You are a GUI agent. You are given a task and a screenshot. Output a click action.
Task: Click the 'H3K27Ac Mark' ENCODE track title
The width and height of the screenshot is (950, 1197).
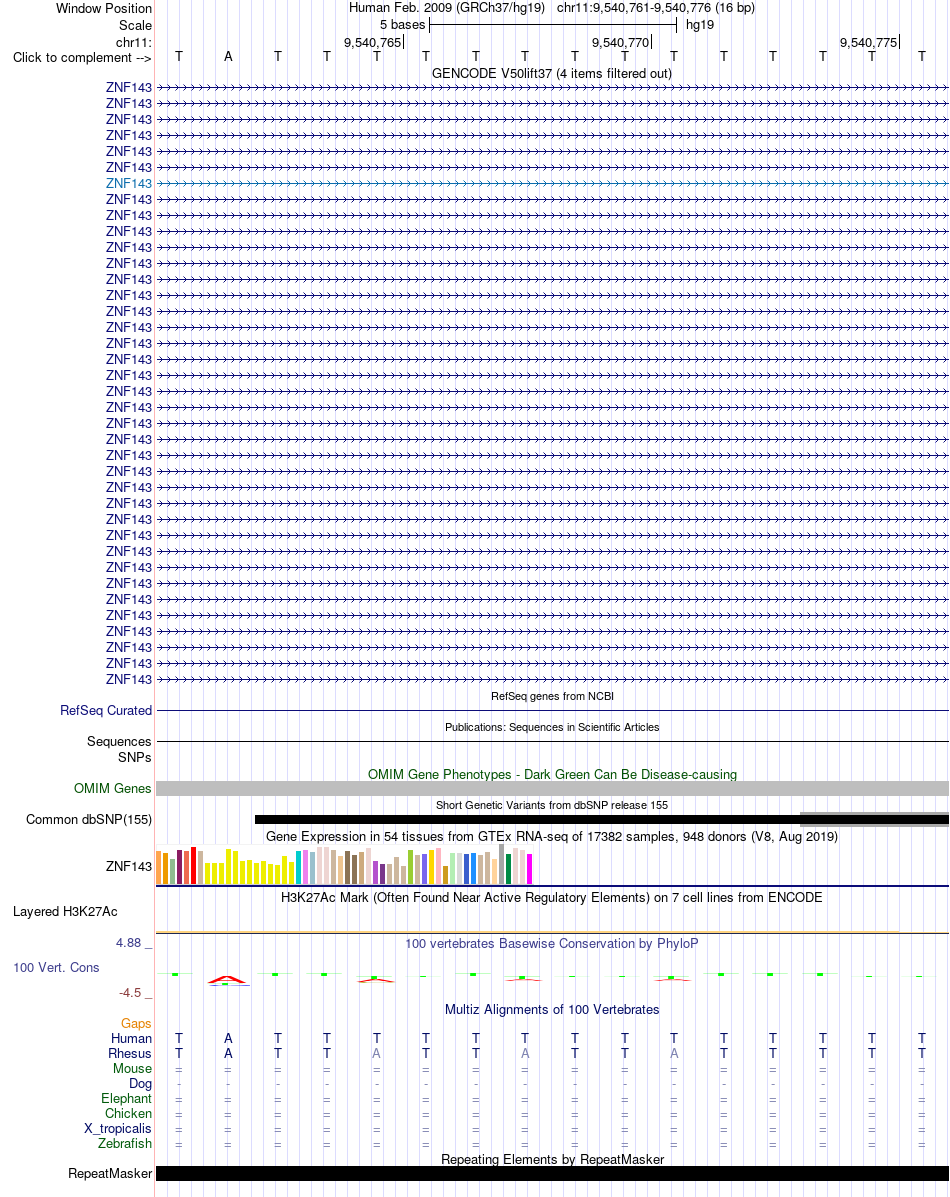click(551, 898)
